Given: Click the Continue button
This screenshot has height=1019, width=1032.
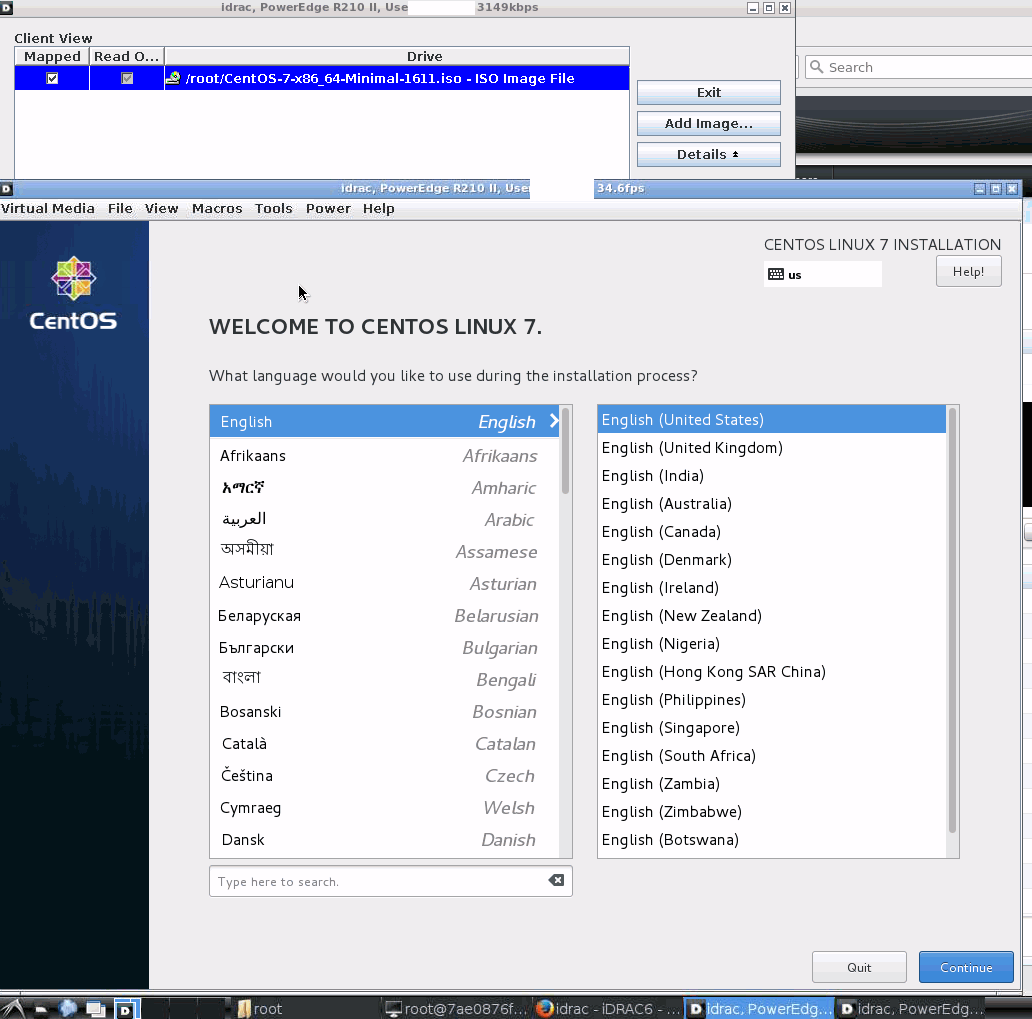Looking at the screenshot, I should (x=966, y=968).
